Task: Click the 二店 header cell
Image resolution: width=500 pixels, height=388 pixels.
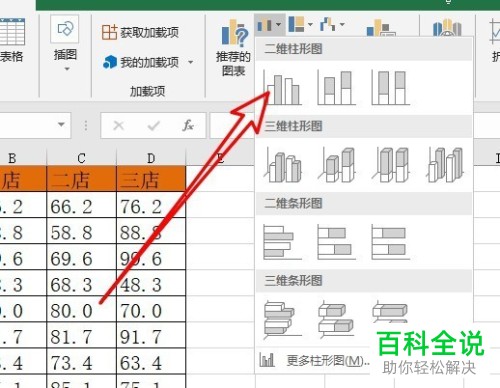Action: point(82,179)
